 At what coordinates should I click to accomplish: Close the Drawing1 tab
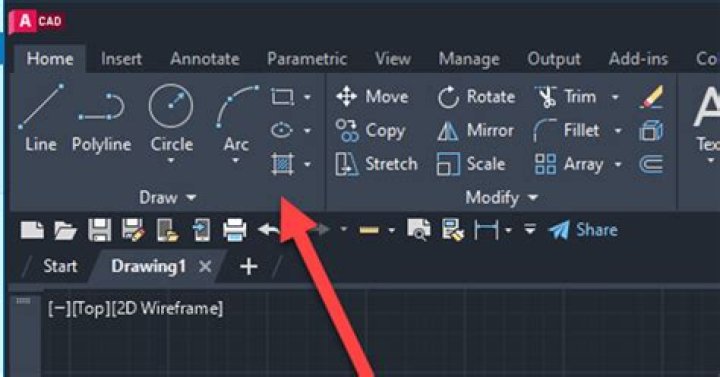[x=205, y=266]
